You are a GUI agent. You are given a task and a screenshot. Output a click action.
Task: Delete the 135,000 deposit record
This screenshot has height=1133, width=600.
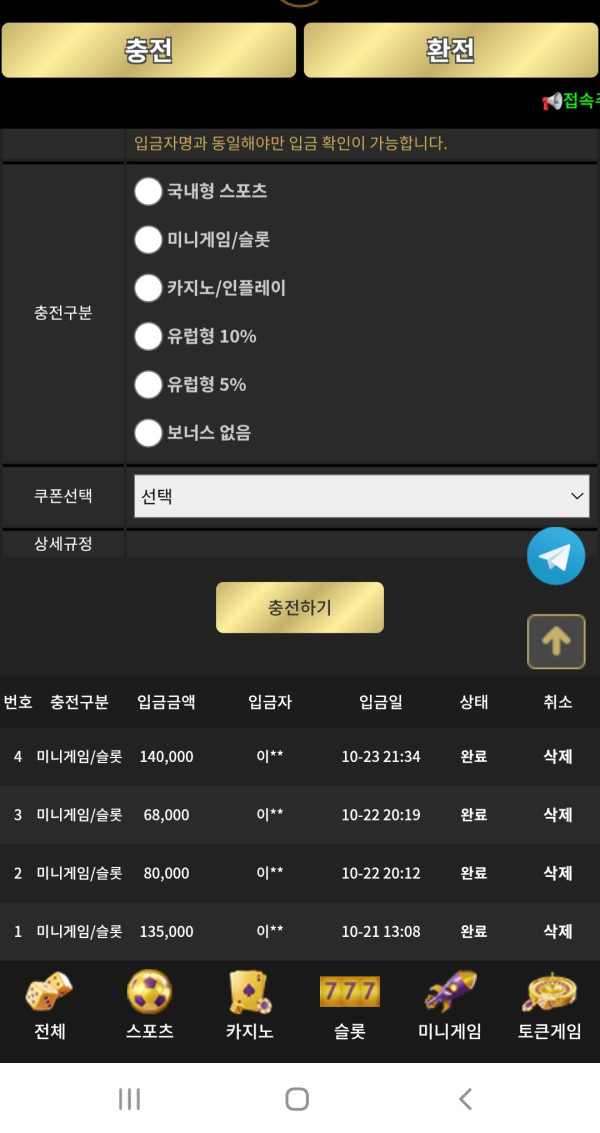[x=557, y=932]
